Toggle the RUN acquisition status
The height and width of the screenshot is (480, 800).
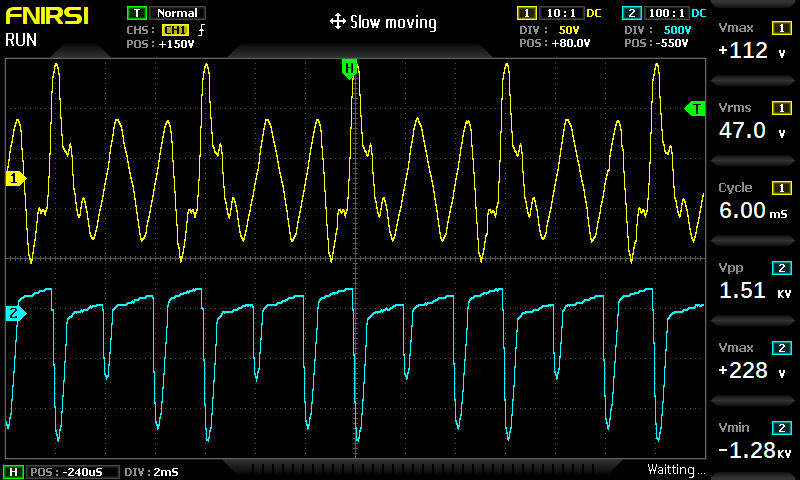coord(23,40)
